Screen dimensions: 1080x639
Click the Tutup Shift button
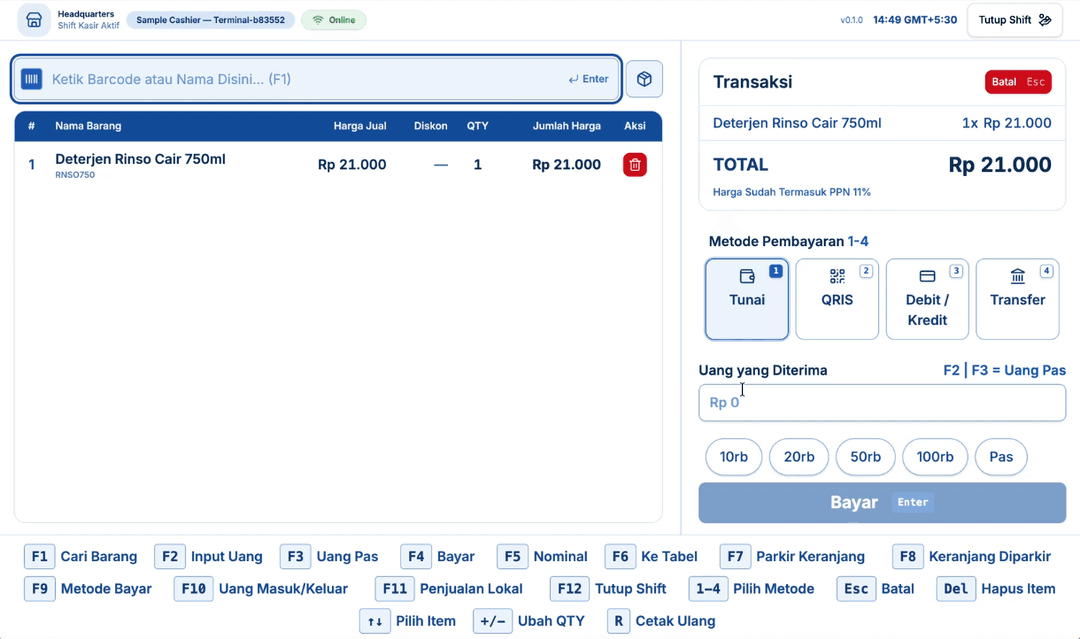[1015, 20]
